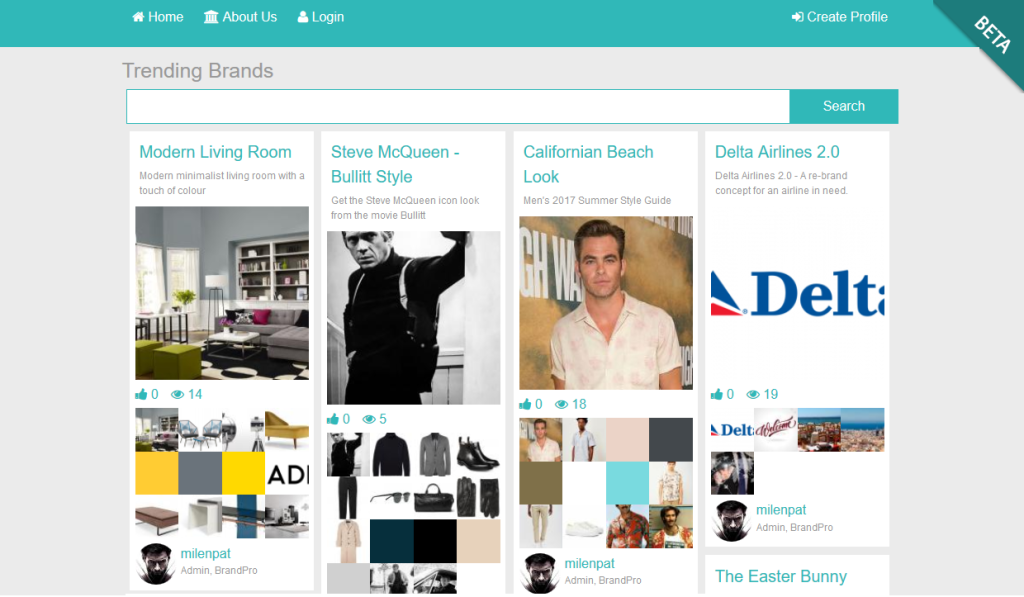The width and height of the screenshot is (1024, 597).
Task: Select the Welcome script thumbnail
Action: [x=776, y=430]
